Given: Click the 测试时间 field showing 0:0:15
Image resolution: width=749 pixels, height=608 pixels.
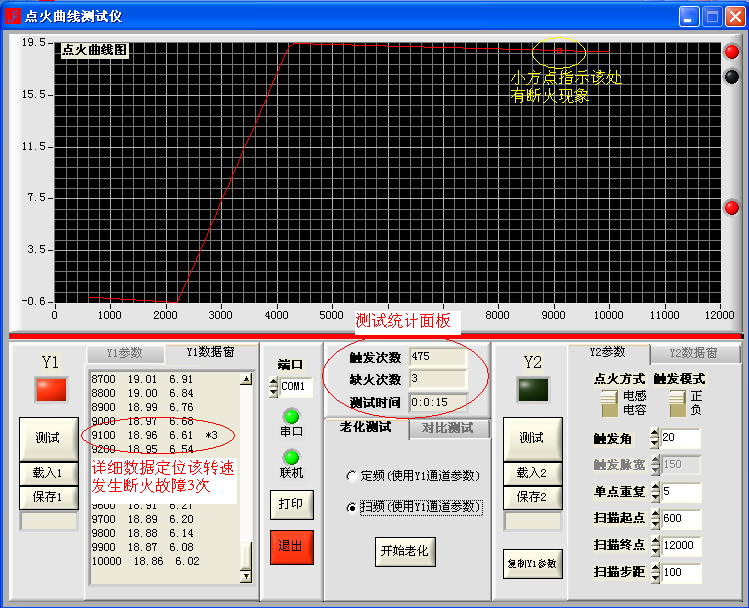Looking at the screenshot, I should [x=438, y=403].
